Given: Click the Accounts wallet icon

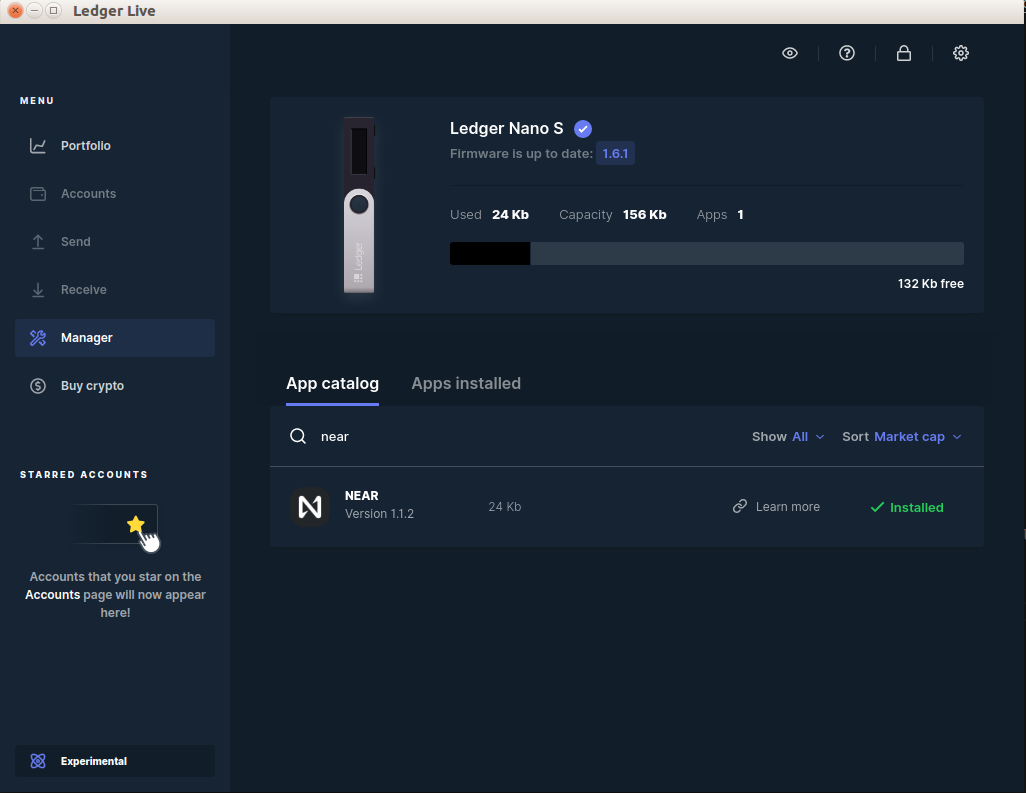Looking at the screenshot, I should tap(38, 194).
